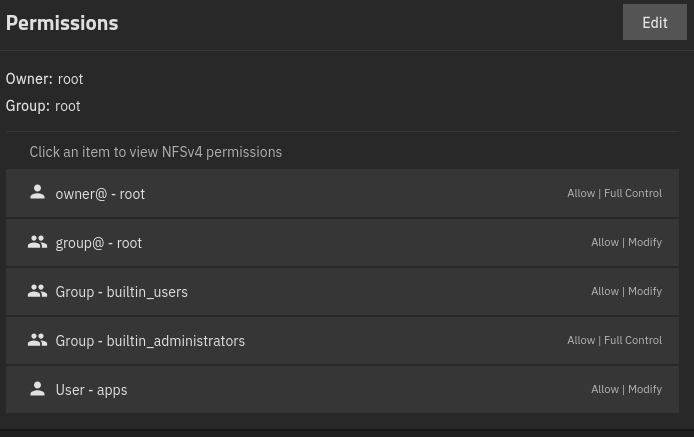Click the Group: root label
This screenshot has width=694, height=437.
[43, 106]
